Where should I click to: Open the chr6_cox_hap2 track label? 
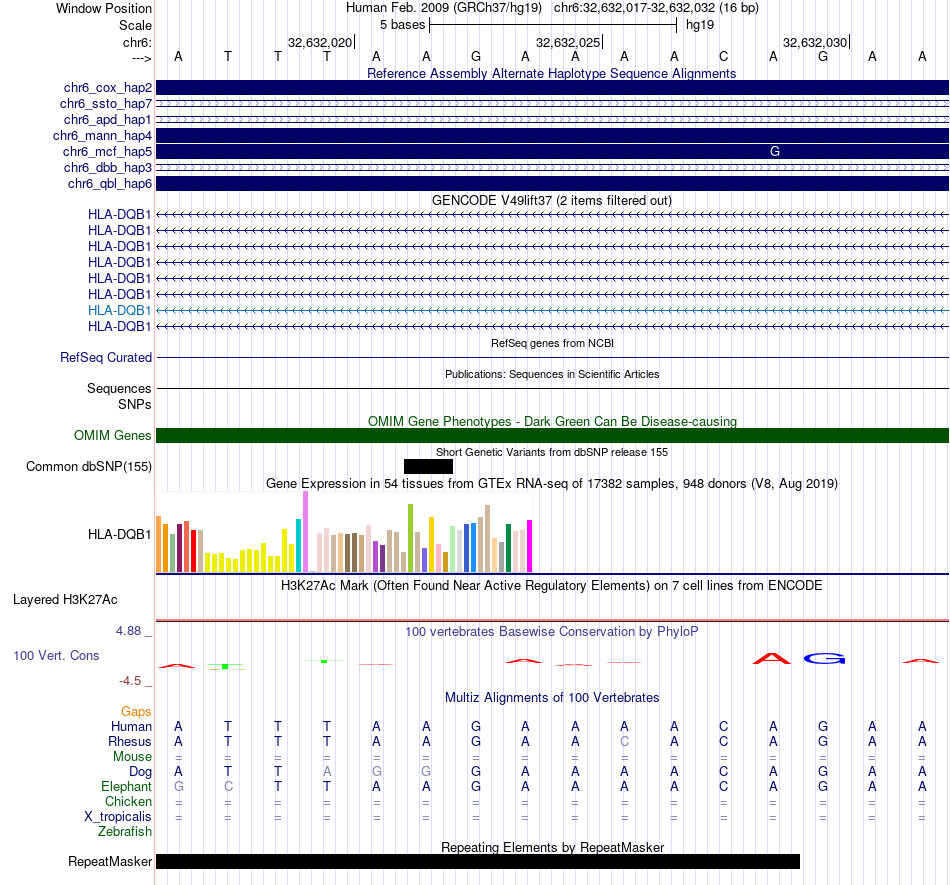click(x=108, y=88)
